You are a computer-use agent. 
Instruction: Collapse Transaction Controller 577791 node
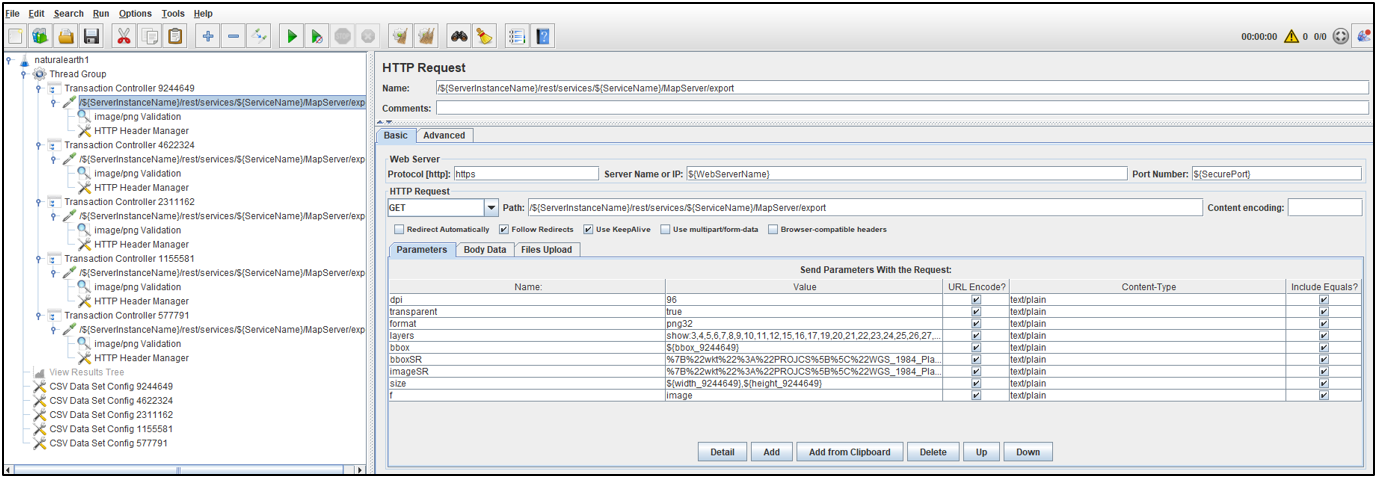pos(39,315)
